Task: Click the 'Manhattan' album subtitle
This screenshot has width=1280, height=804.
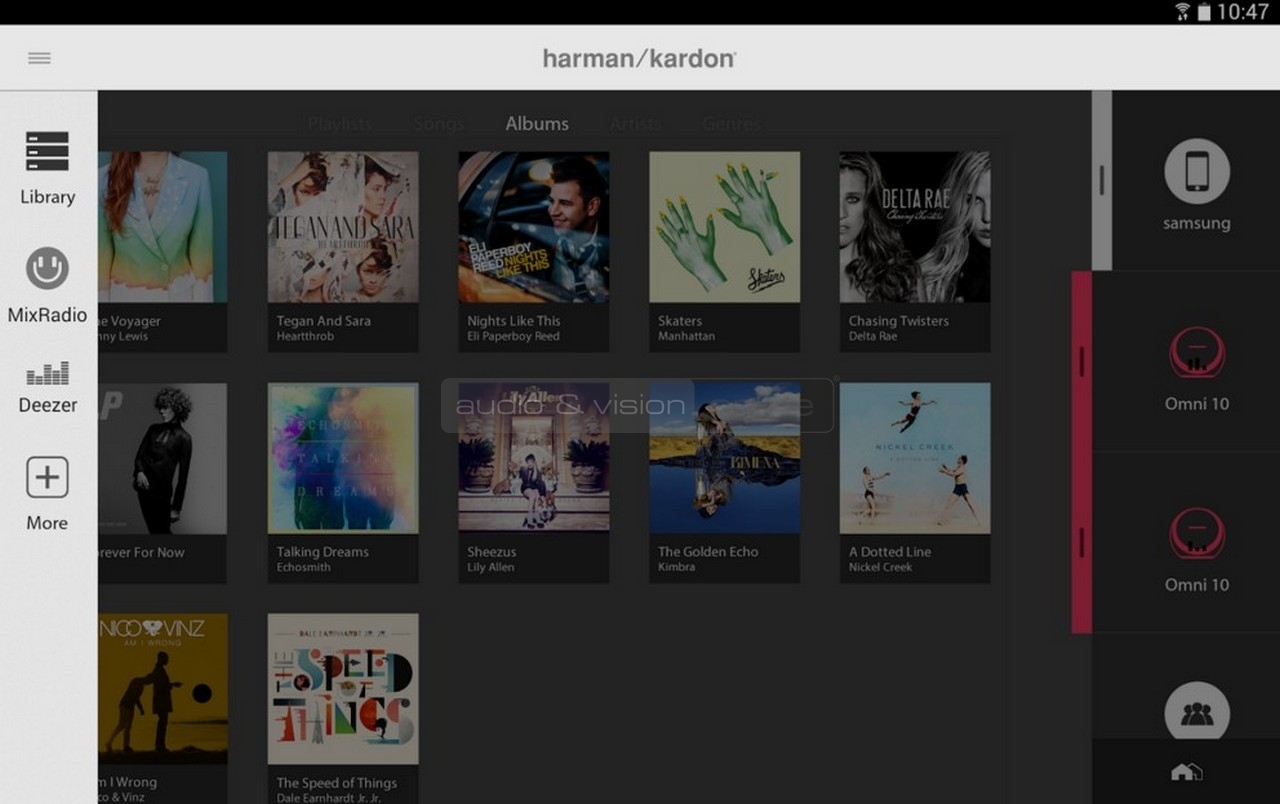Action: tap(686, 337)
